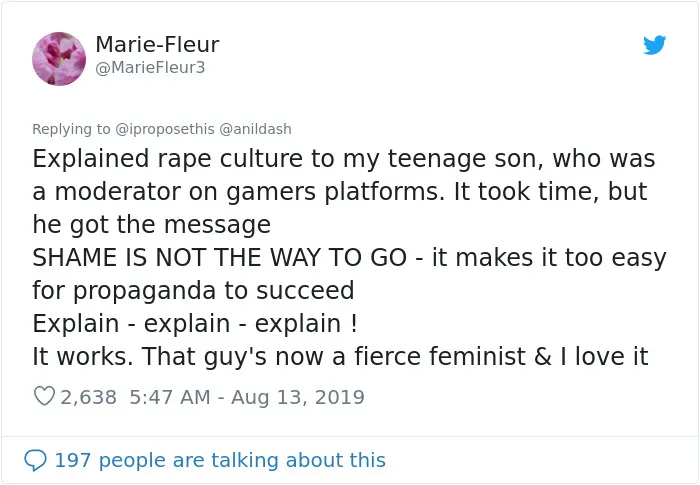View 197 people are talking about this
The height and width of the screenshot is (485, 700).
tap(220, 460)
